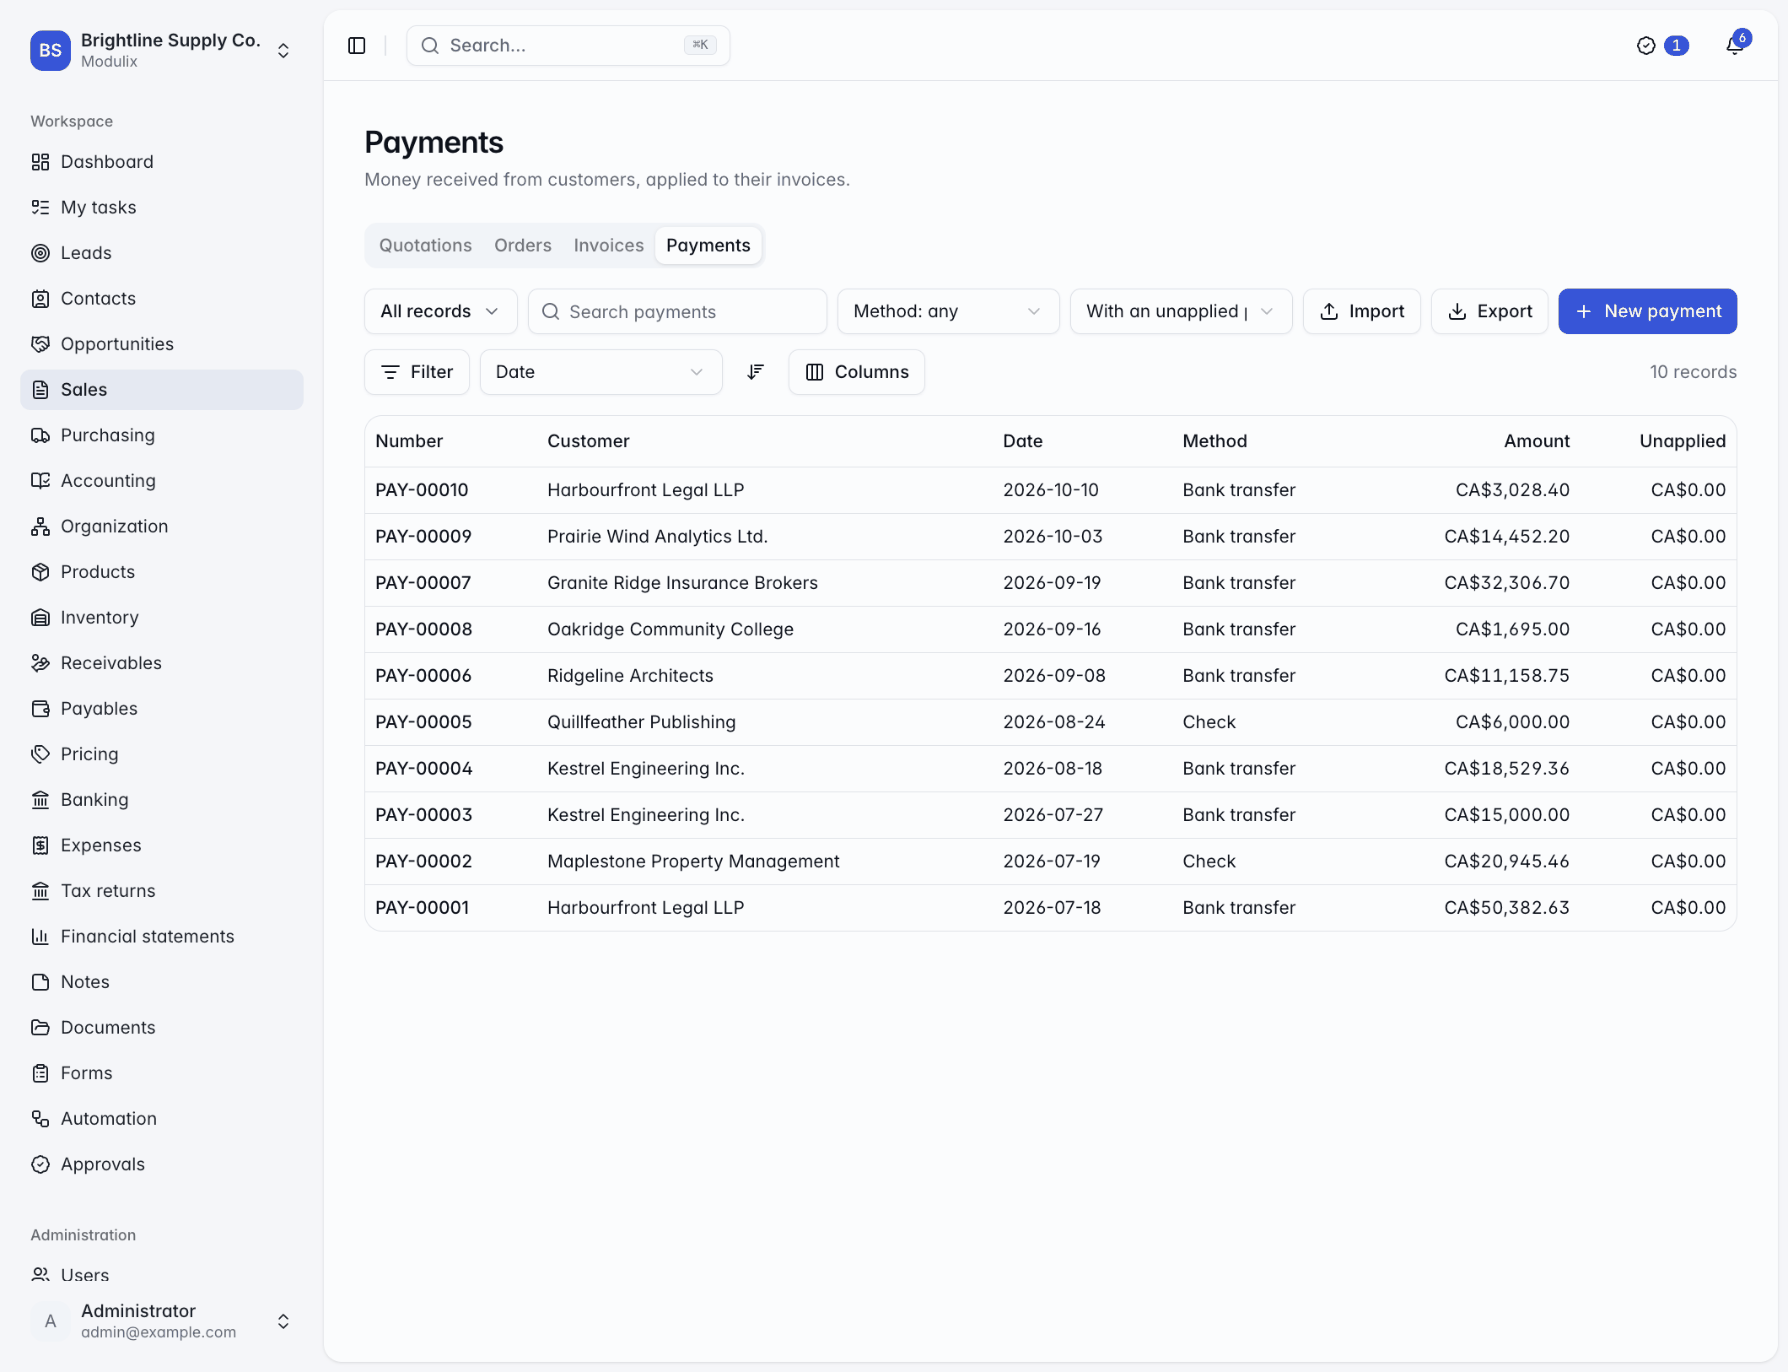Click the Forms clipboard icon
Viewport: 1788px width, 1372px height.
40,1073
